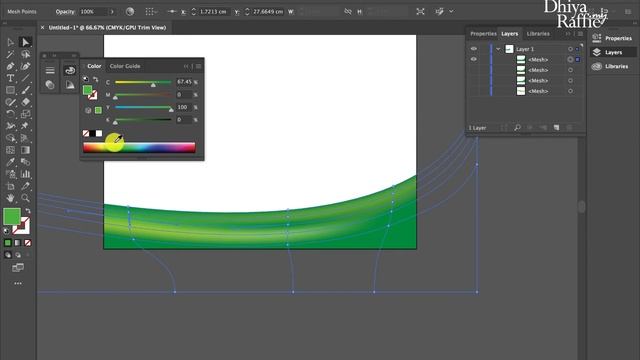Select the Symbol Sprayer tool
The image size is (640, 360).
pos(11,174)
